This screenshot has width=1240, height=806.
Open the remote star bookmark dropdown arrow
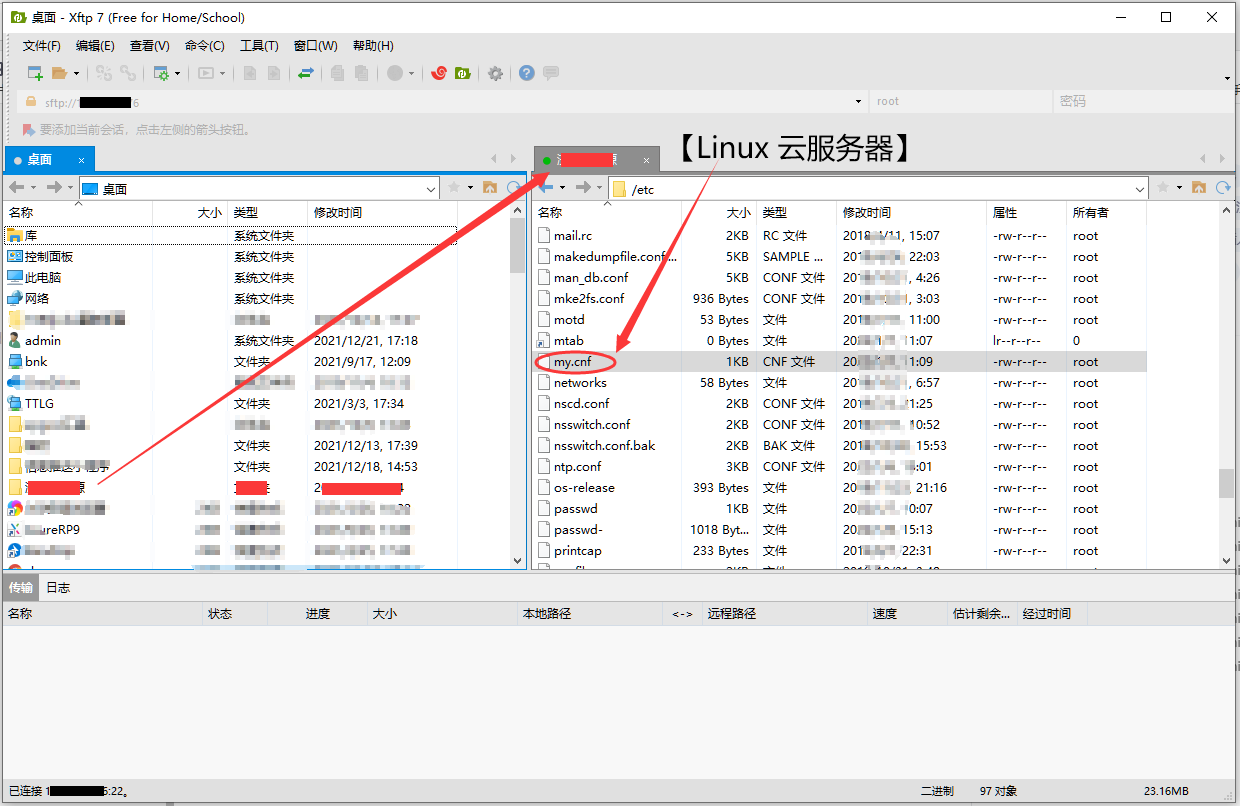tap(1179, 187)
